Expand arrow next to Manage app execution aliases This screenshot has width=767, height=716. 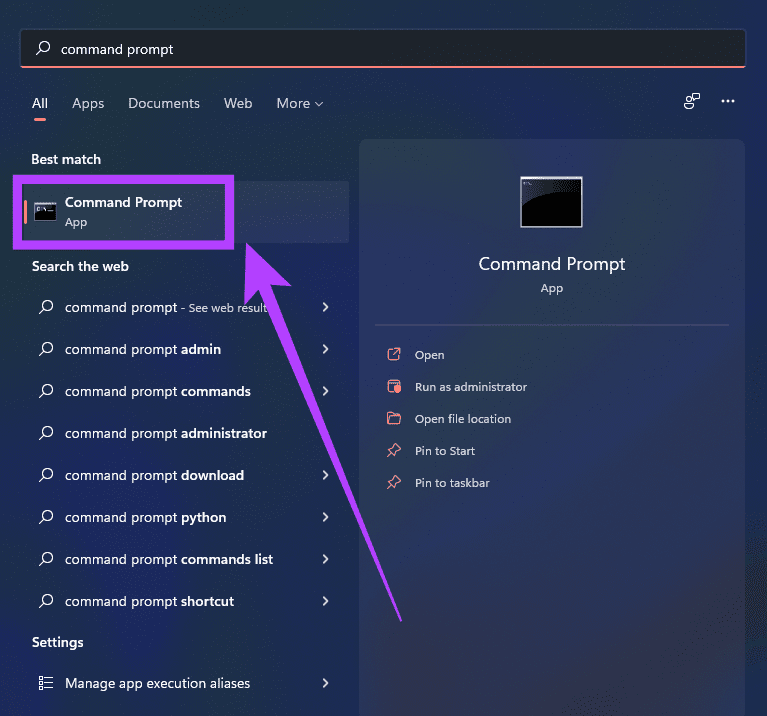point(325,683)
